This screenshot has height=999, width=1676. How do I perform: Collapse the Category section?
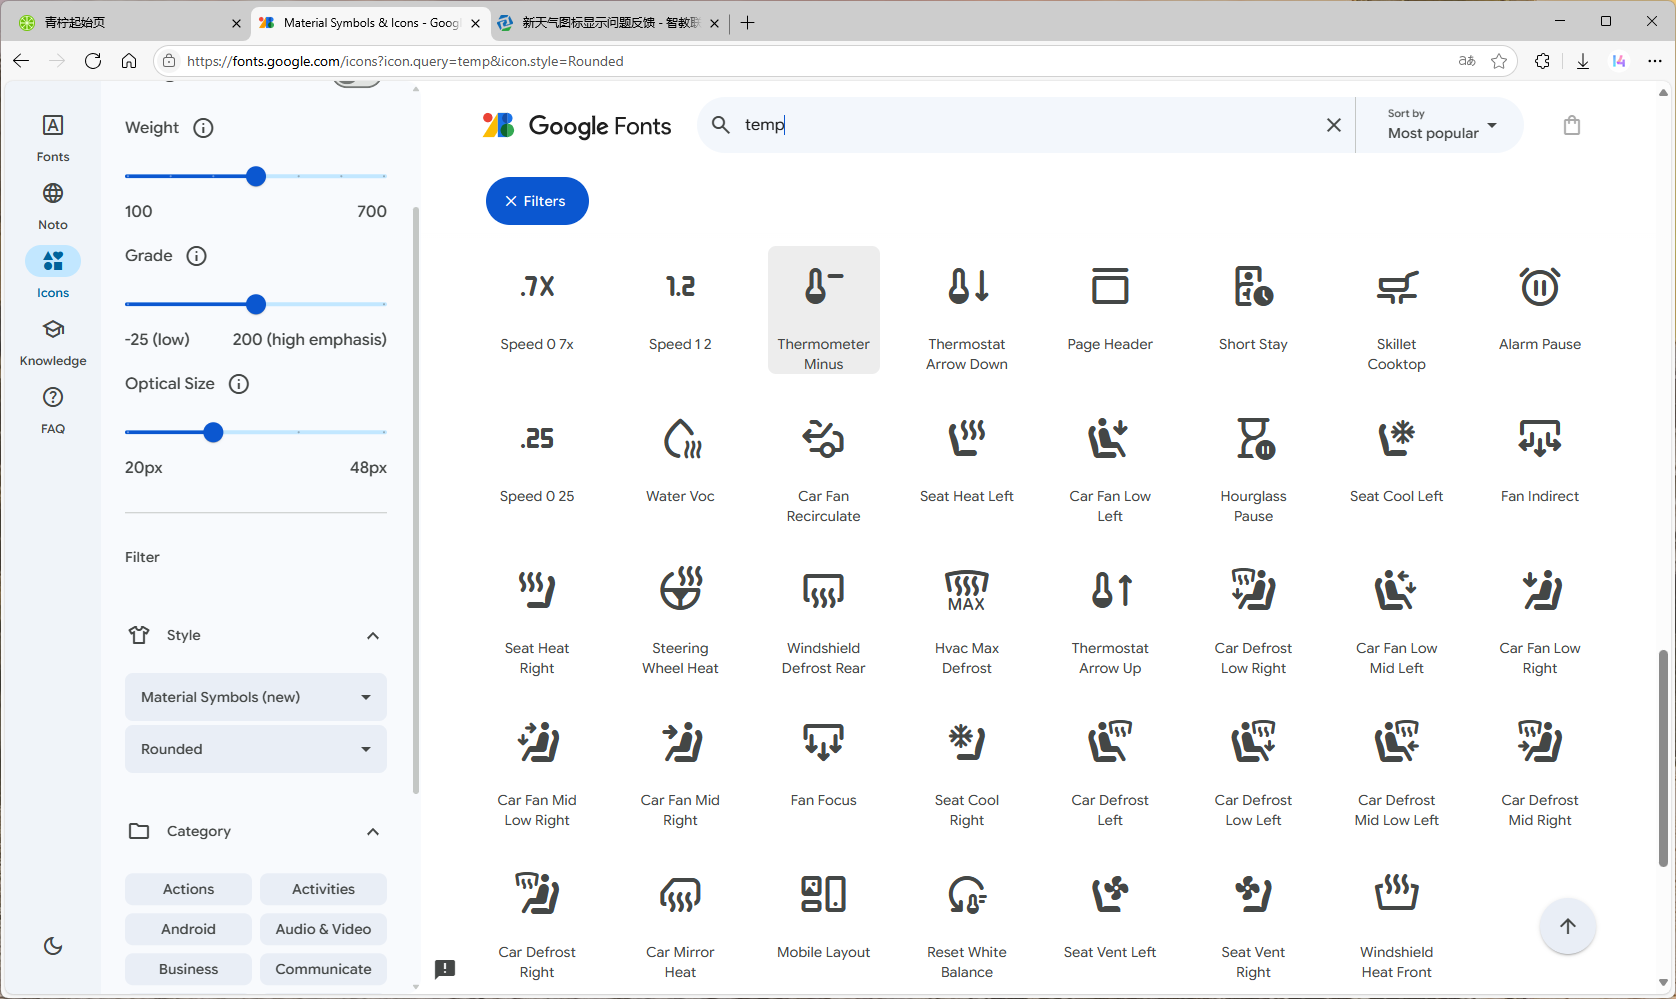(373, 831)
